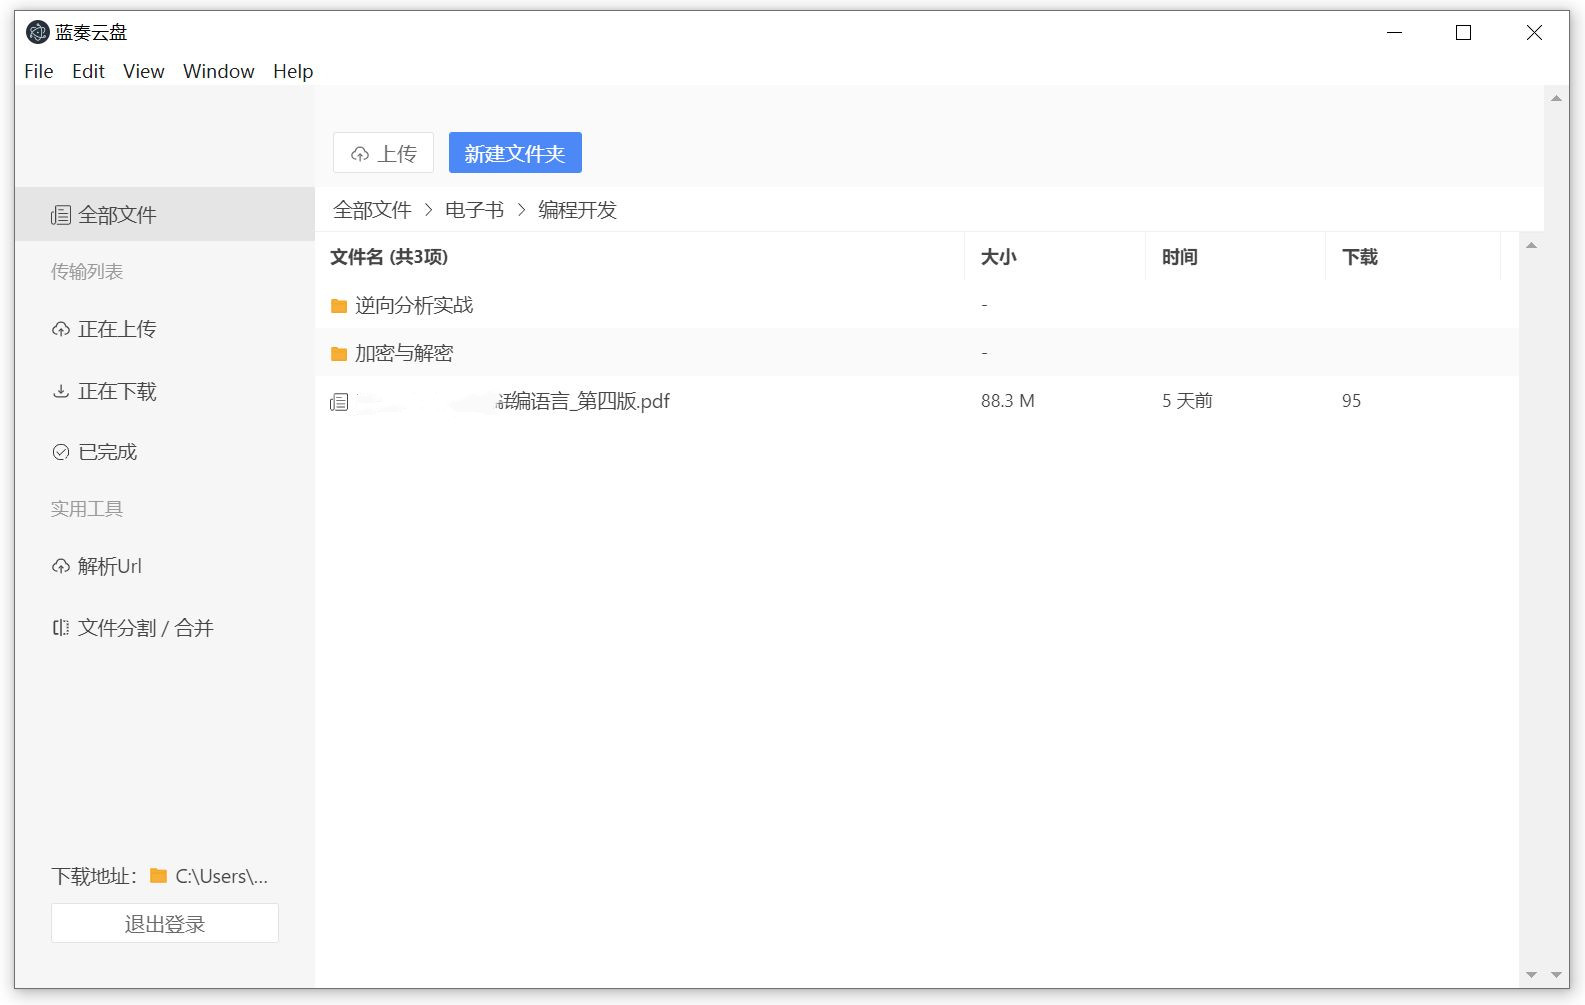This screenshot has height=1005, width=1585.
Task: Open the File menu
Action: 38,71
